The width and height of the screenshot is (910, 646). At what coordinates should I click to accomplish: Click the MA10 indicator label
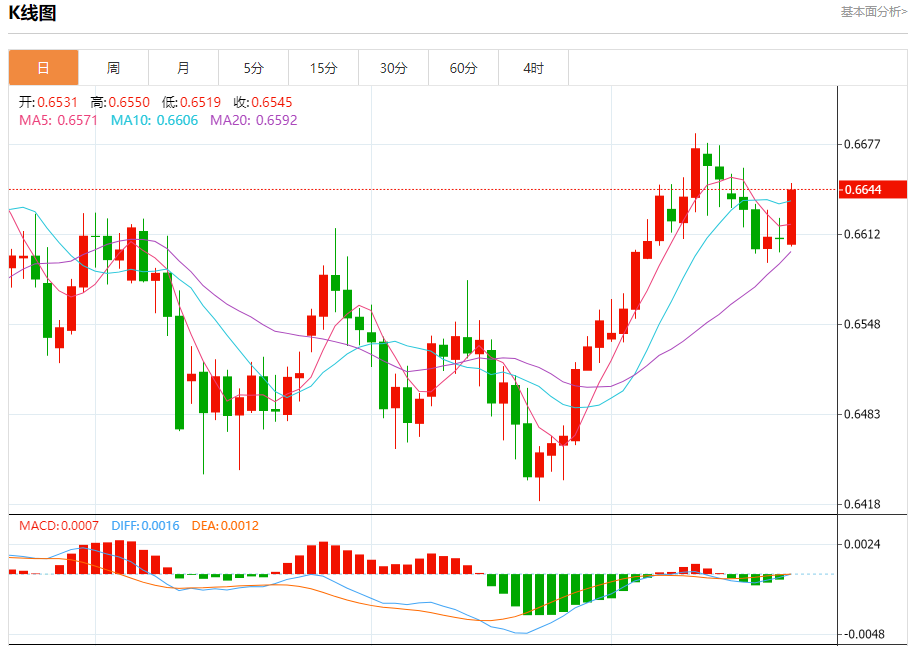(154, 120)
